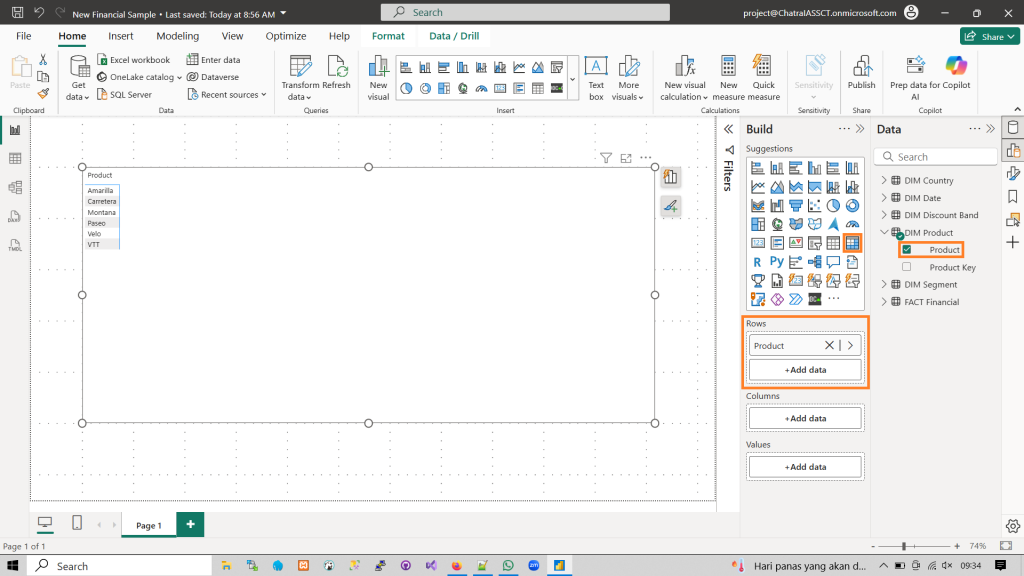Click the filter icon on visual header

(x=606, y=158)
